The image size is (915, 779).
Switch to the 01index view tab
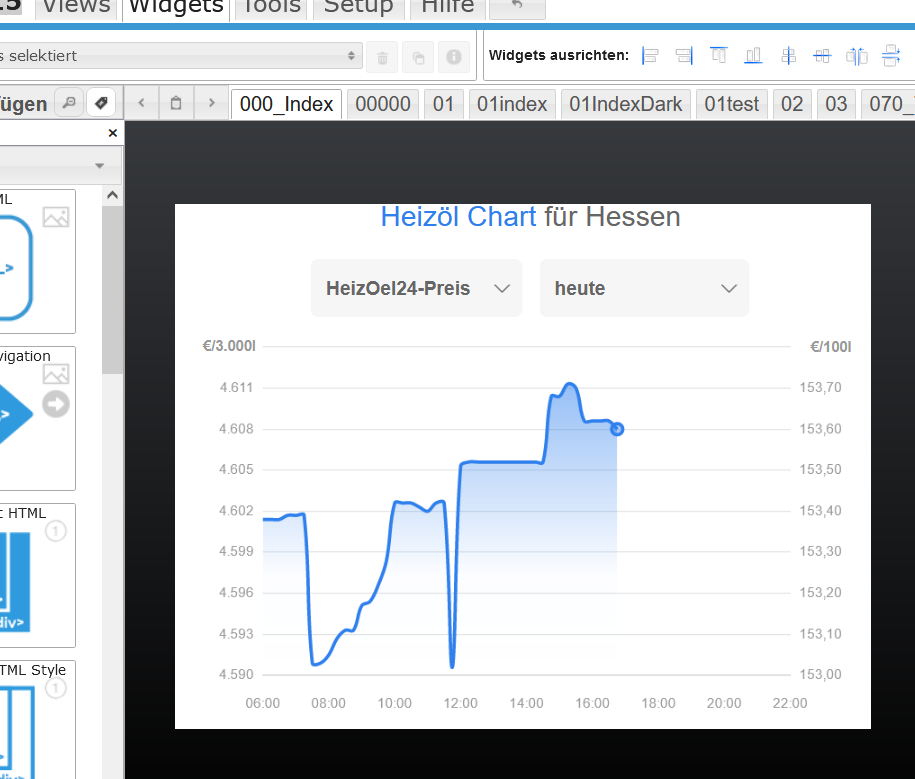[512, 104]
